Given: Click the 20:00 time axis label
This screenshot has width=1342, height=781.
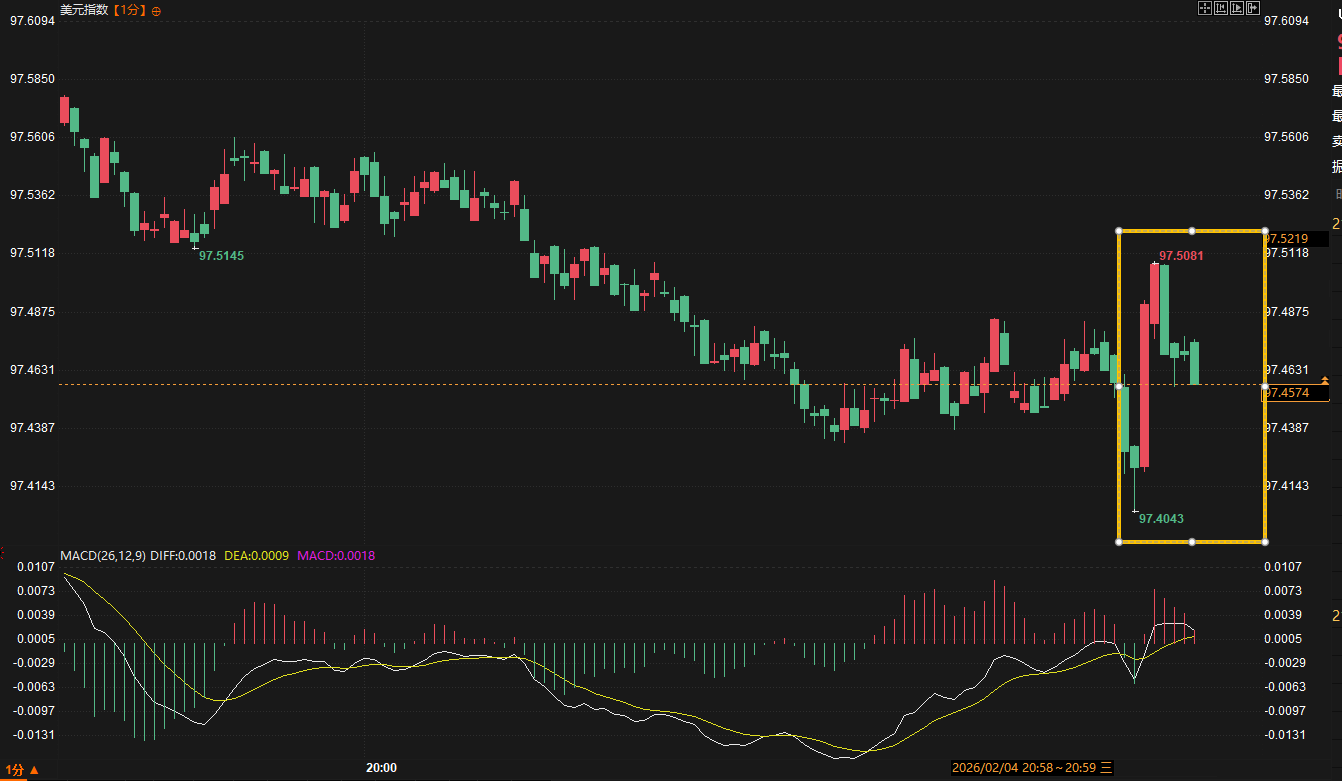Looking at the screenshot, I should [381, 768].
